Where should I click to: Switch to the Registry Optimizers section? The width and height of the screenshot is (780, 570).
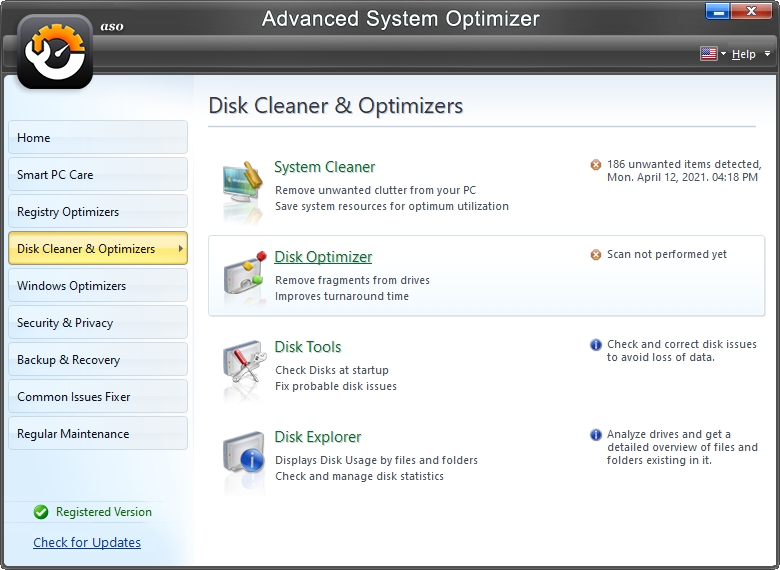click(x=97, y=211)
